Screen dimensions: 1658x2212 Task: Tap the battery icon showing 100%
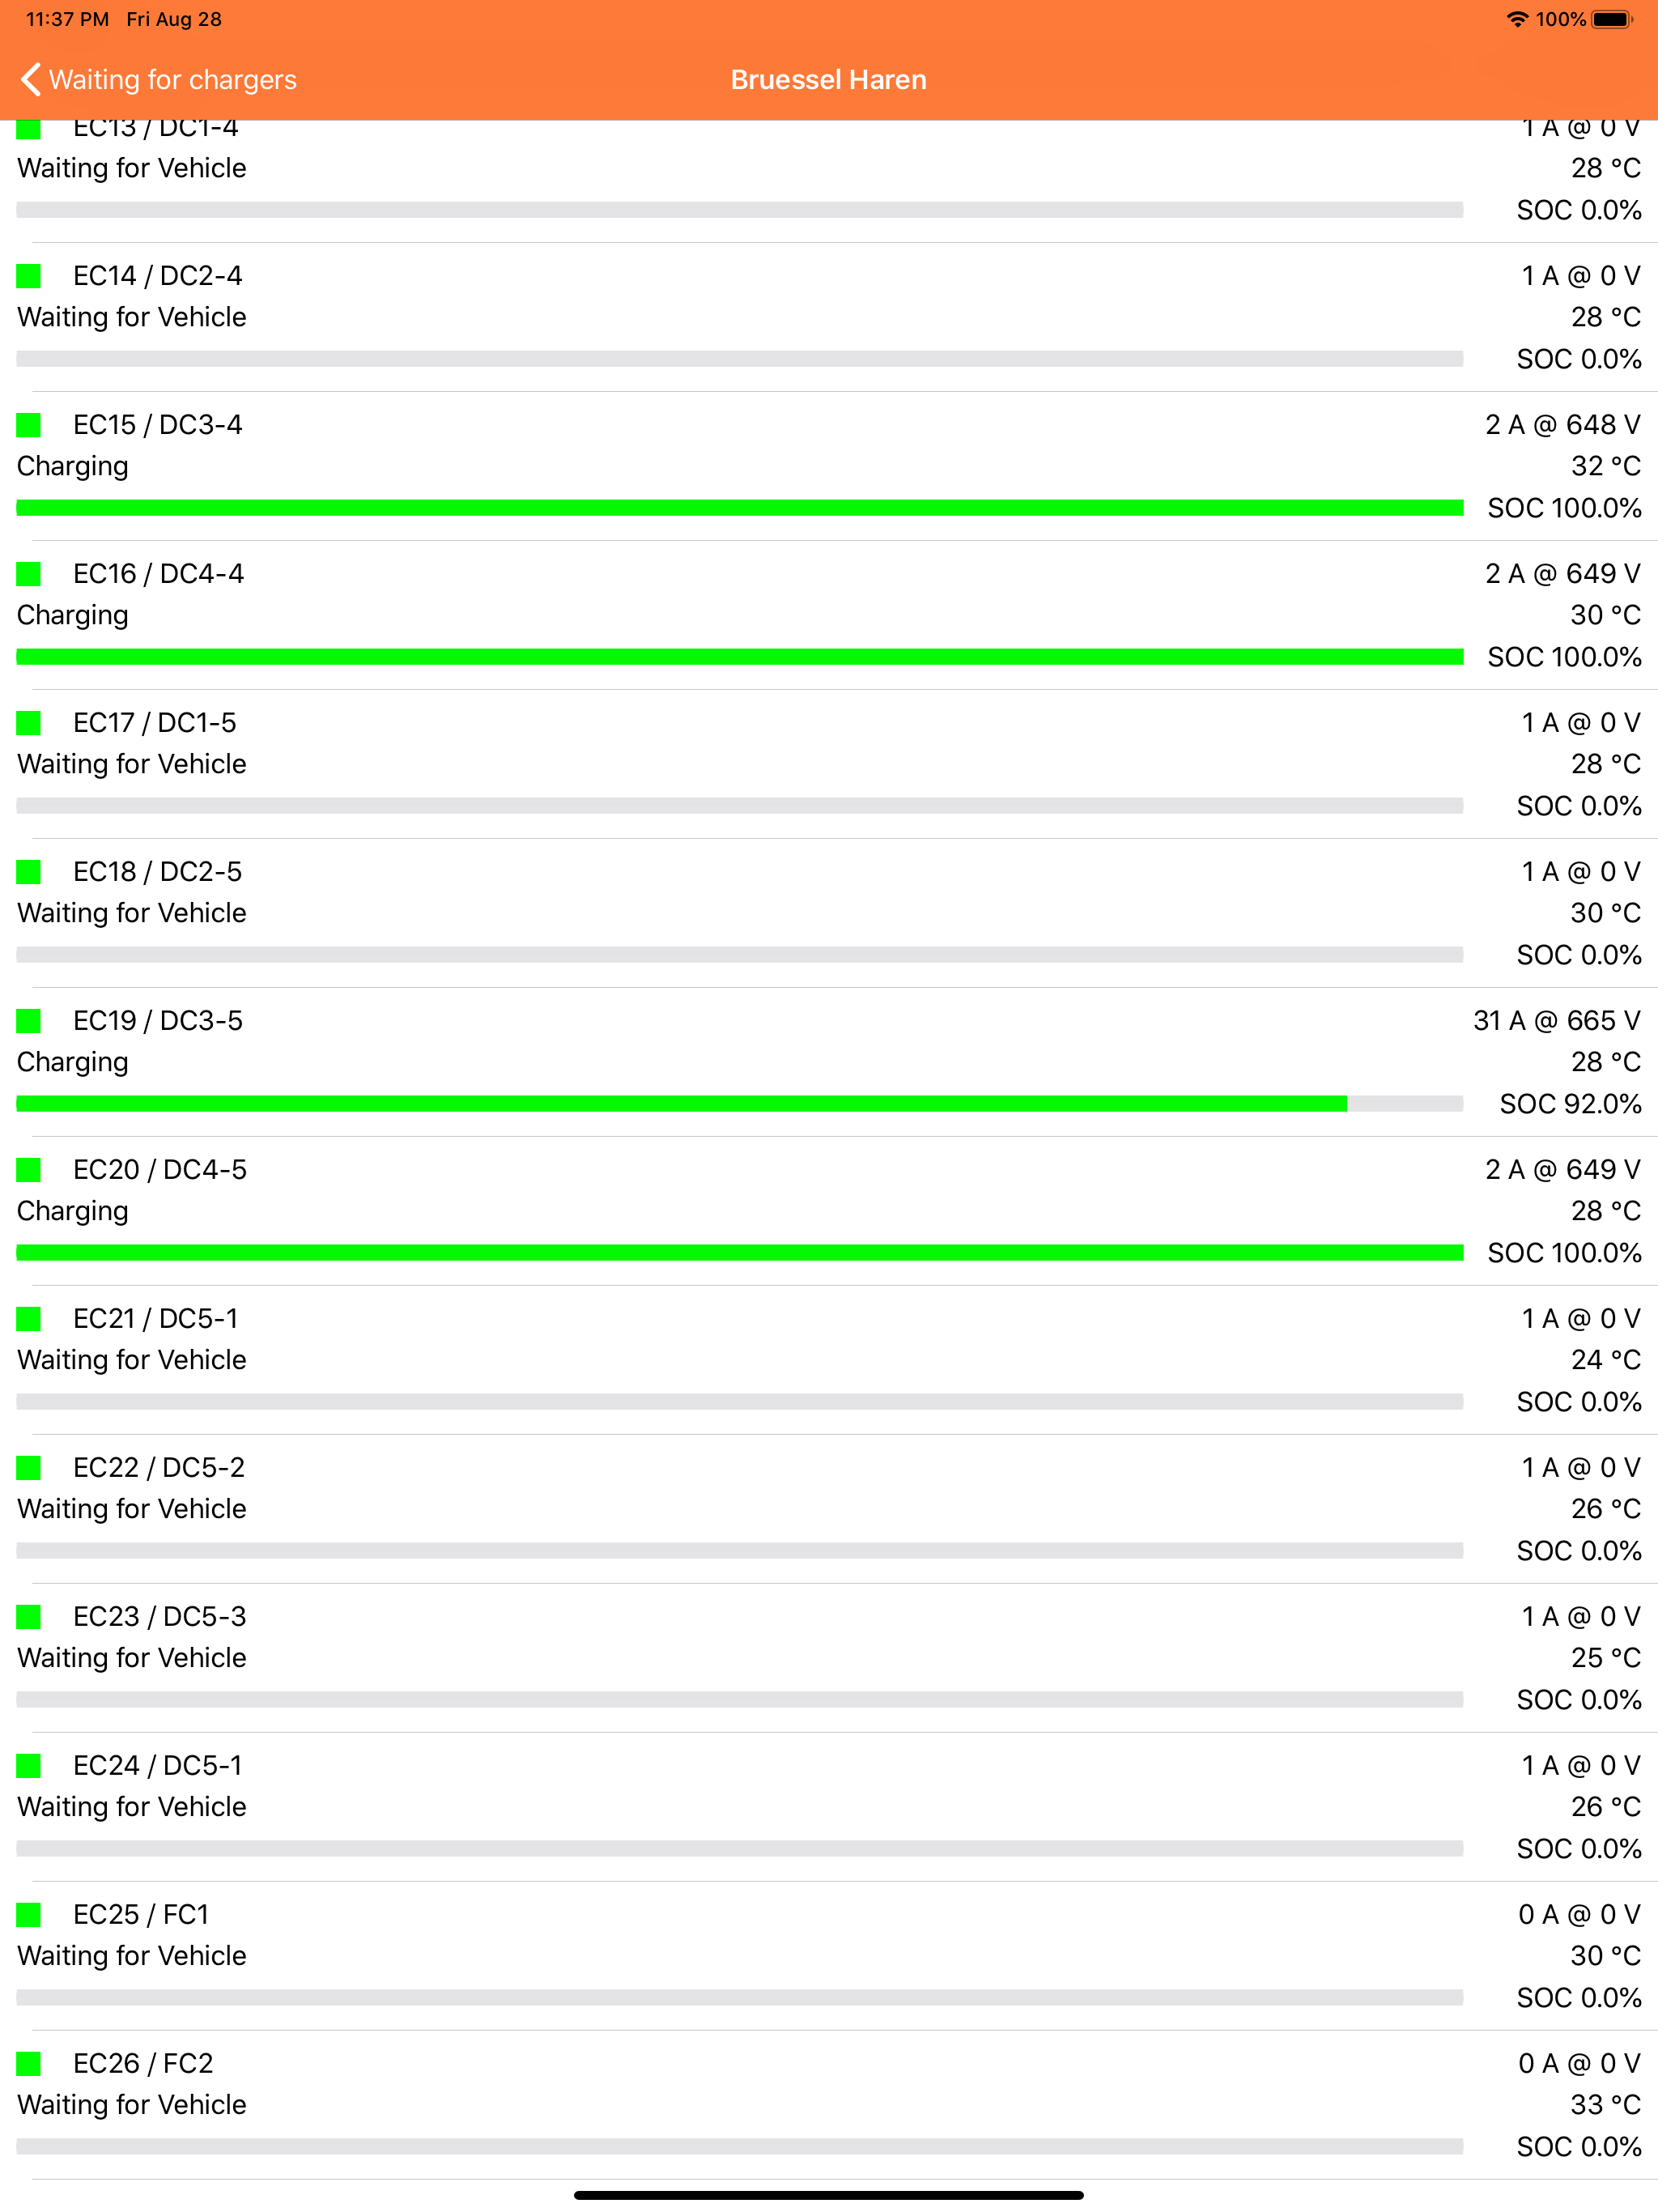click(x=1612, y=18)
